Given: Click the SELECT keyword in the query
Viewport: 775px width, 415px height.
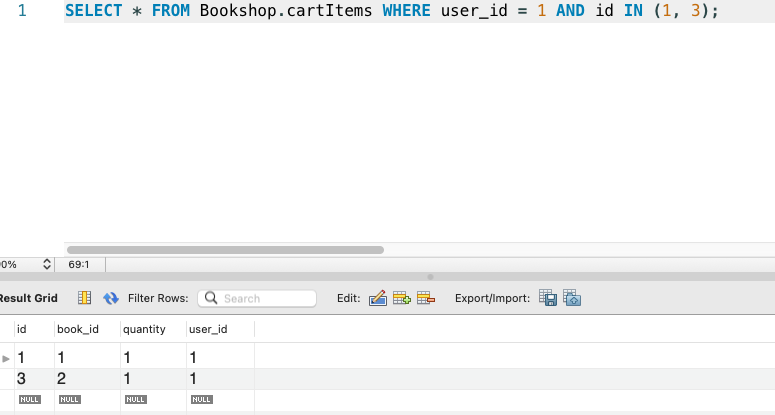Looking at the screenshot, I should [x=93, y=10].
